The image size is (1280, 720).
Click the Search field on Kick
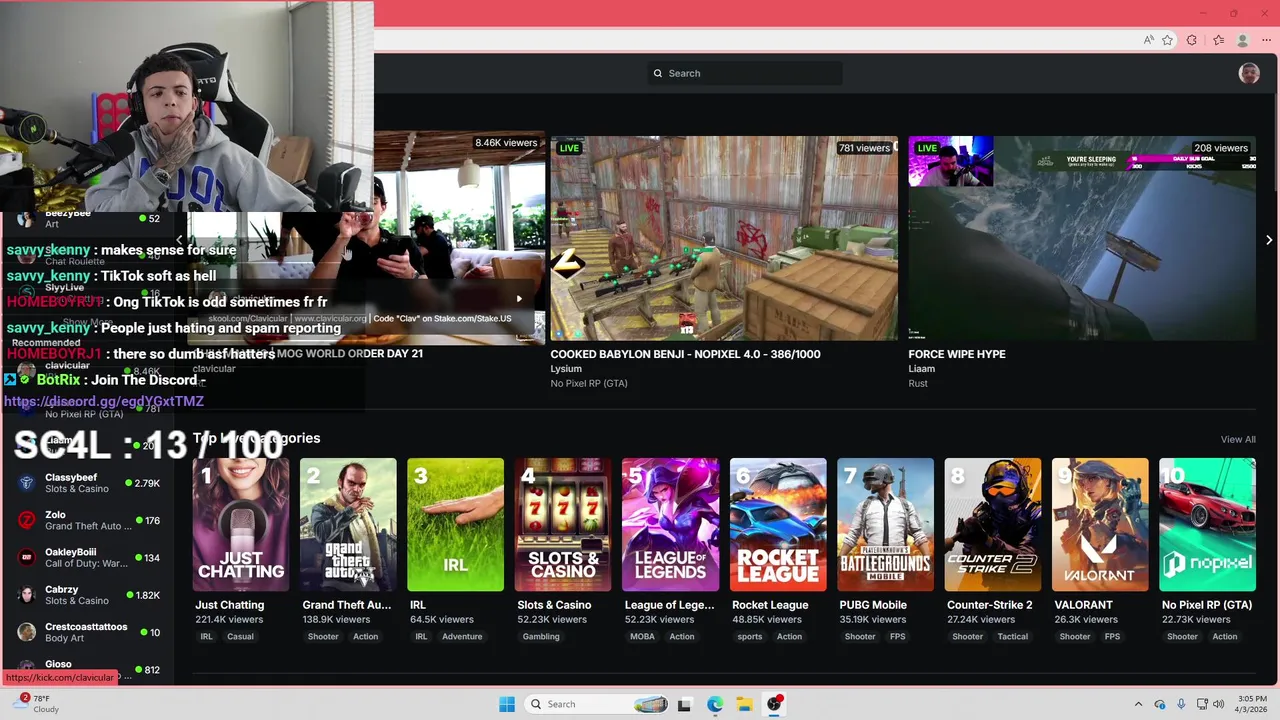click(744, 73)
